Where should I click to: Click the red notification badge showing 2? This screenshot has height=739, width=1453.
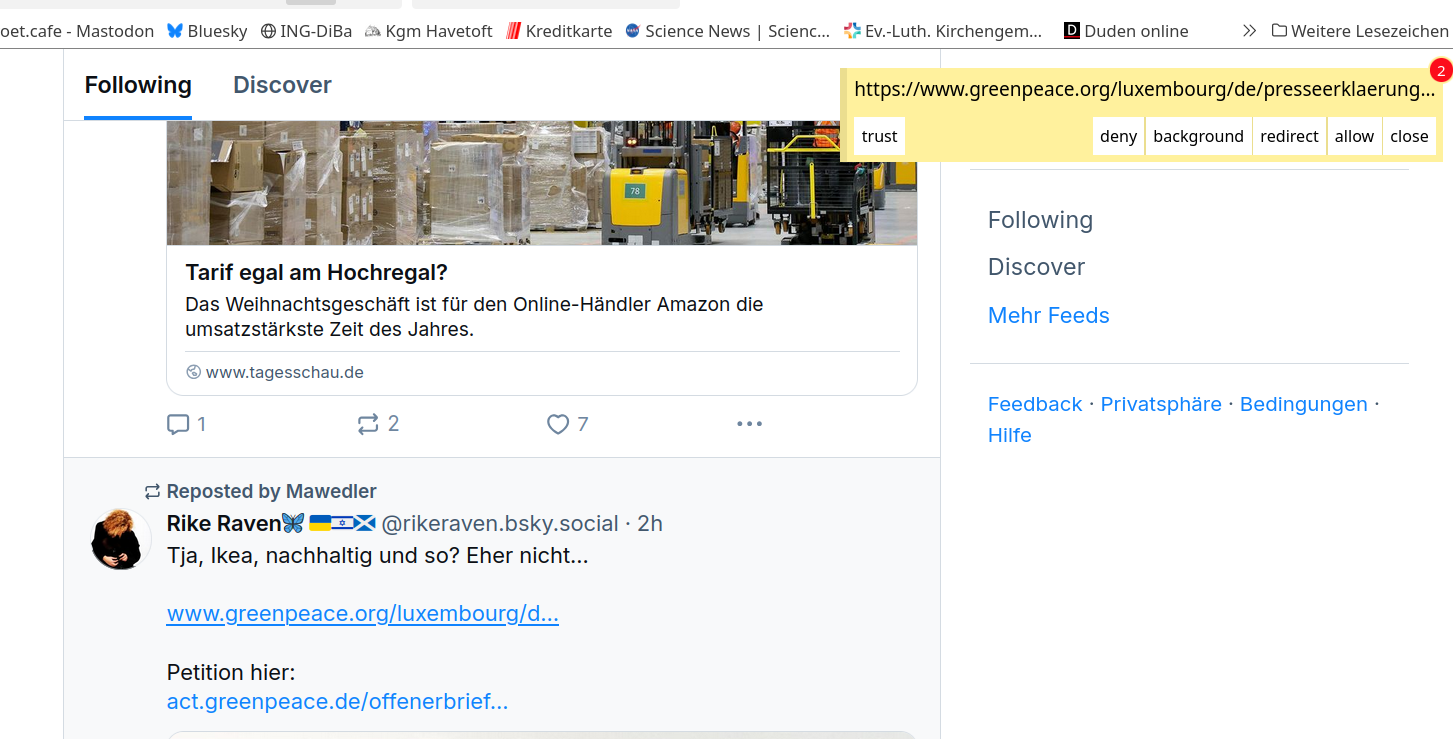[1440, 70]
